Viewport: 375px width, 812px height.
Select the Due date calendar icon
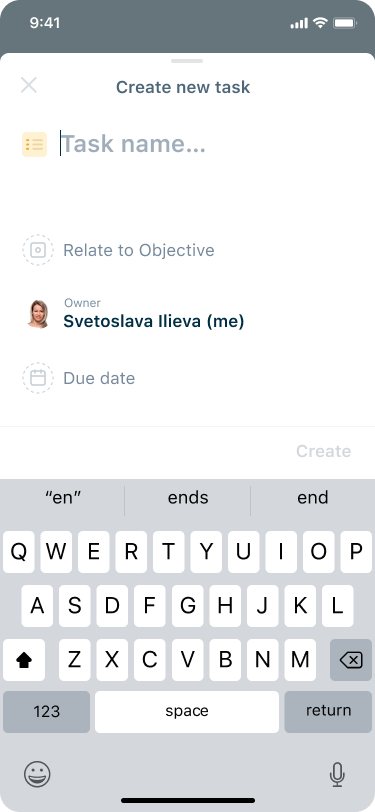pos(38,378)
